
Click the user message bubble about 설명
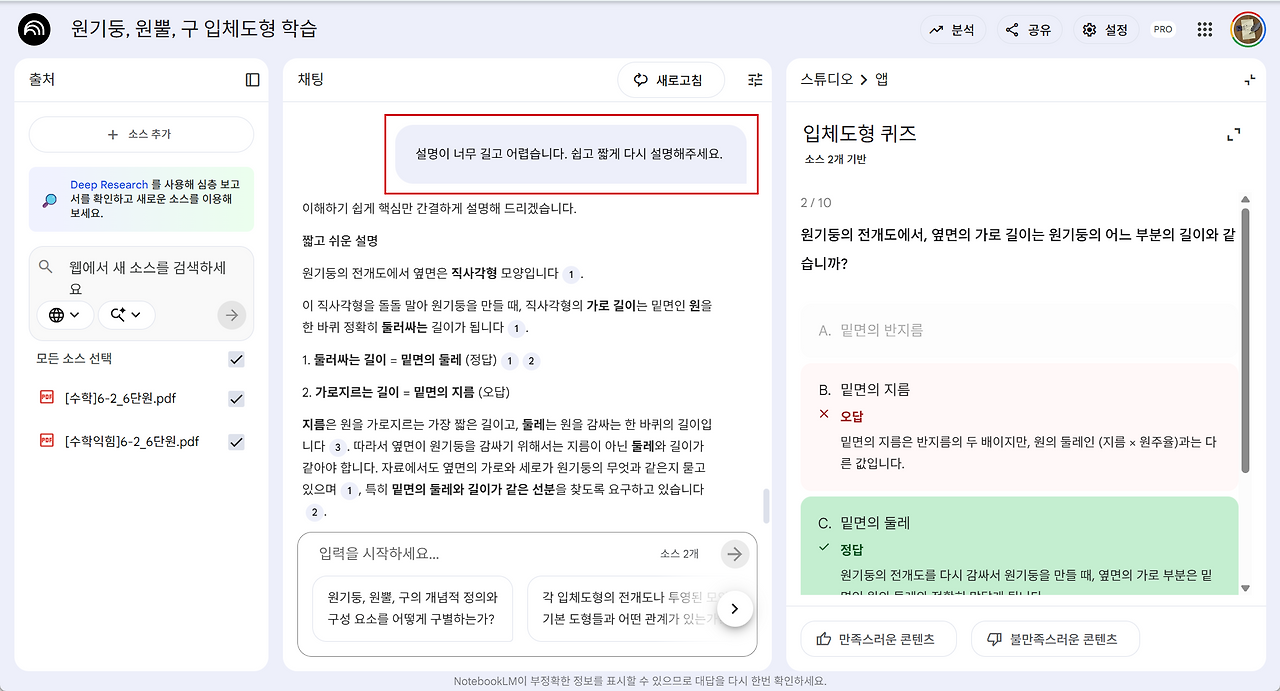570,154
